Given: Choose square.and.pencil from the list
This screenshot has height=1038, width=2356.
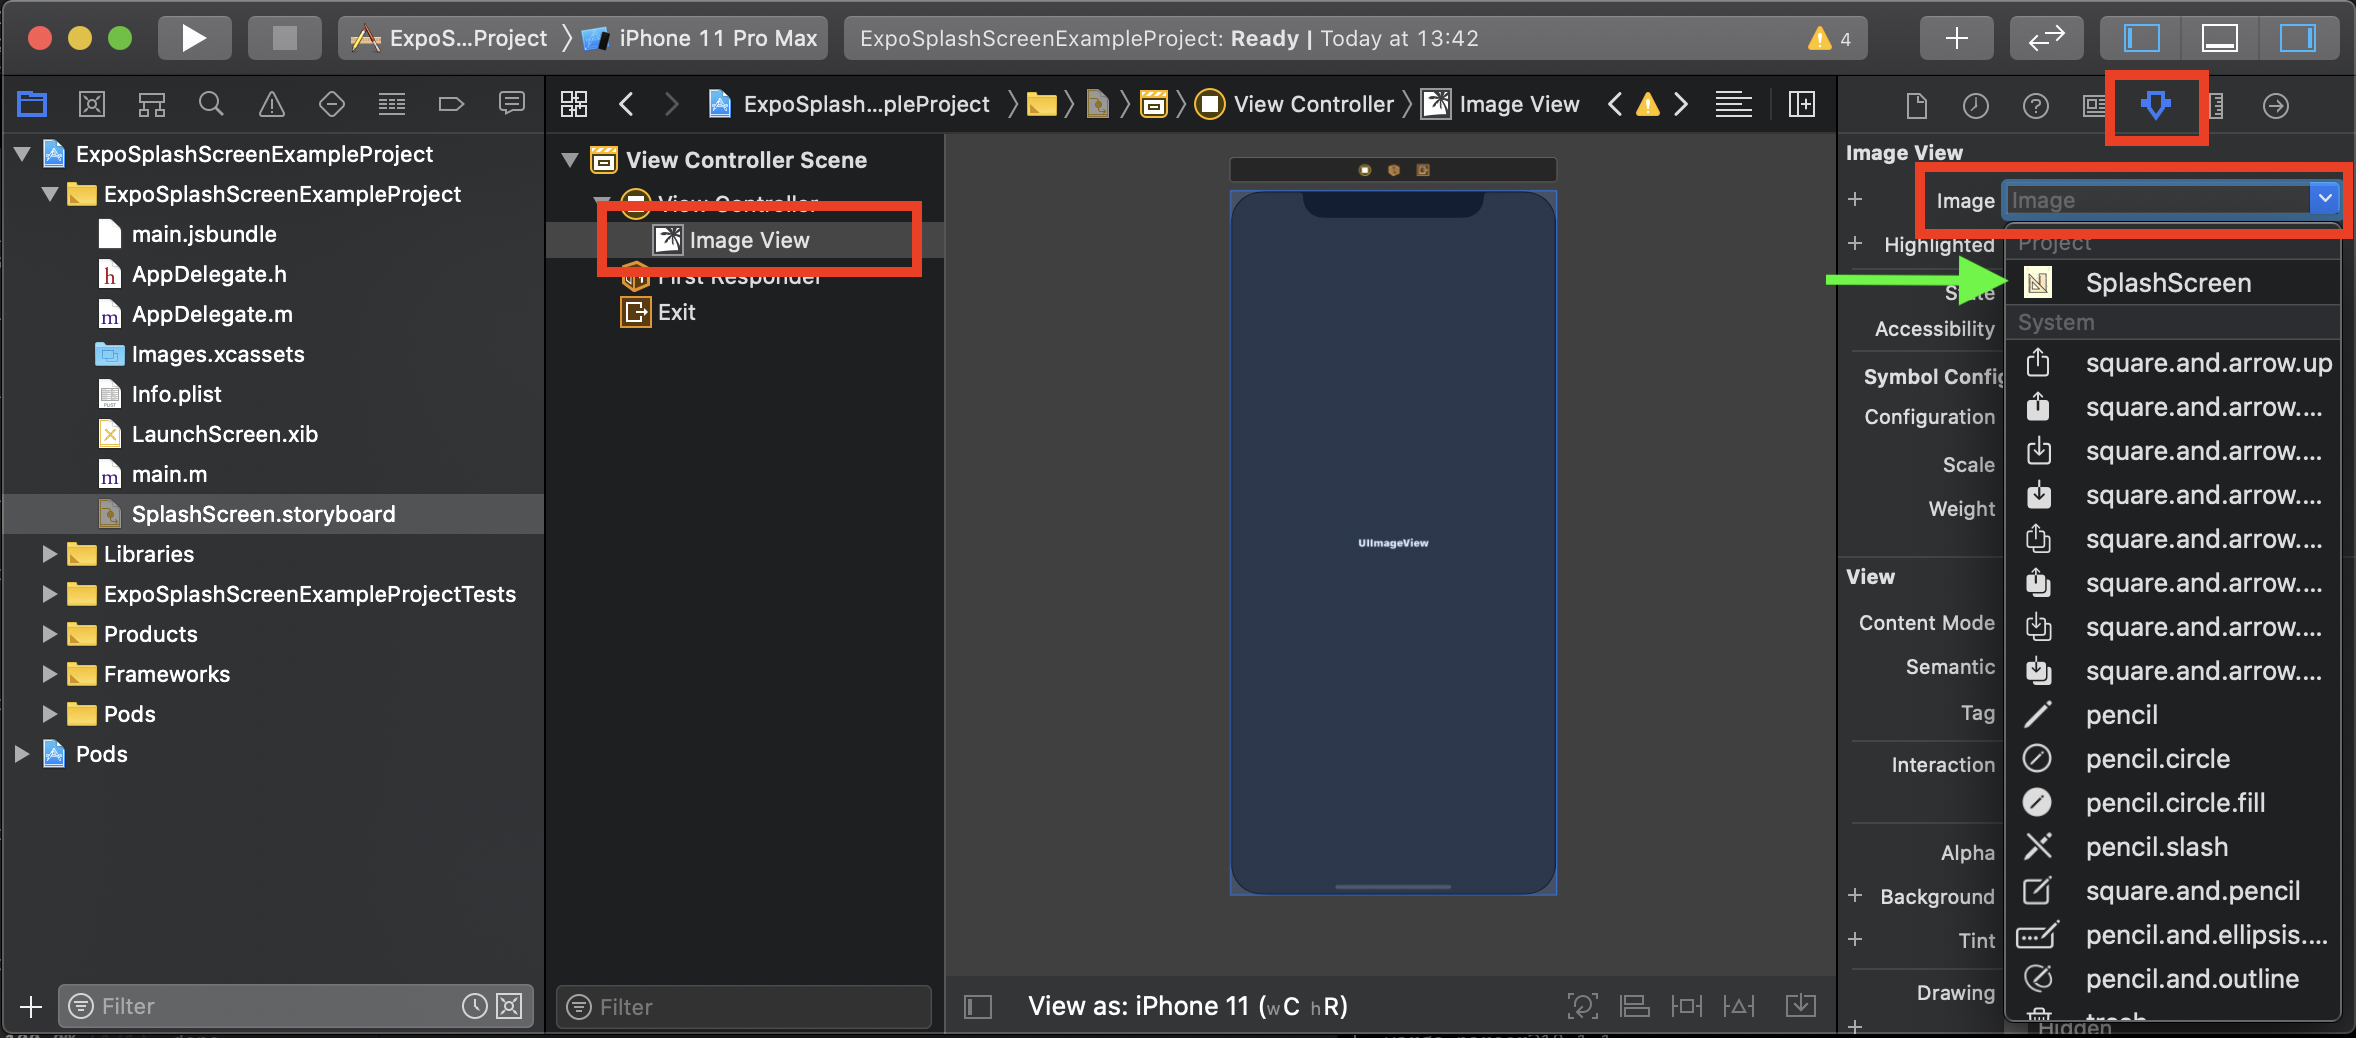Looking at the screenshot, I should [x=2173, y=891].
